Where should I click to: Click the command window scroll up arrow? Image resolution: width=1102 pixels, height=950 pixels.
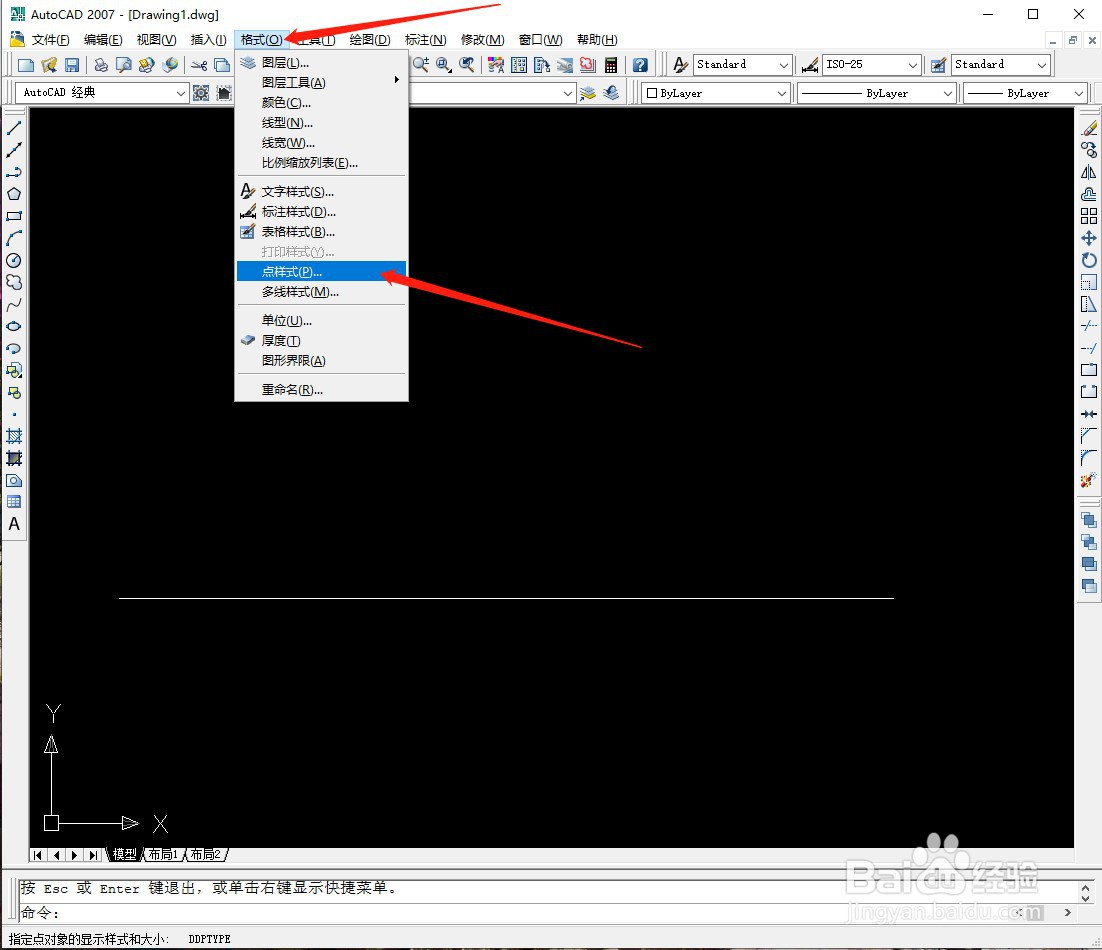click(x=1085, y=887)
